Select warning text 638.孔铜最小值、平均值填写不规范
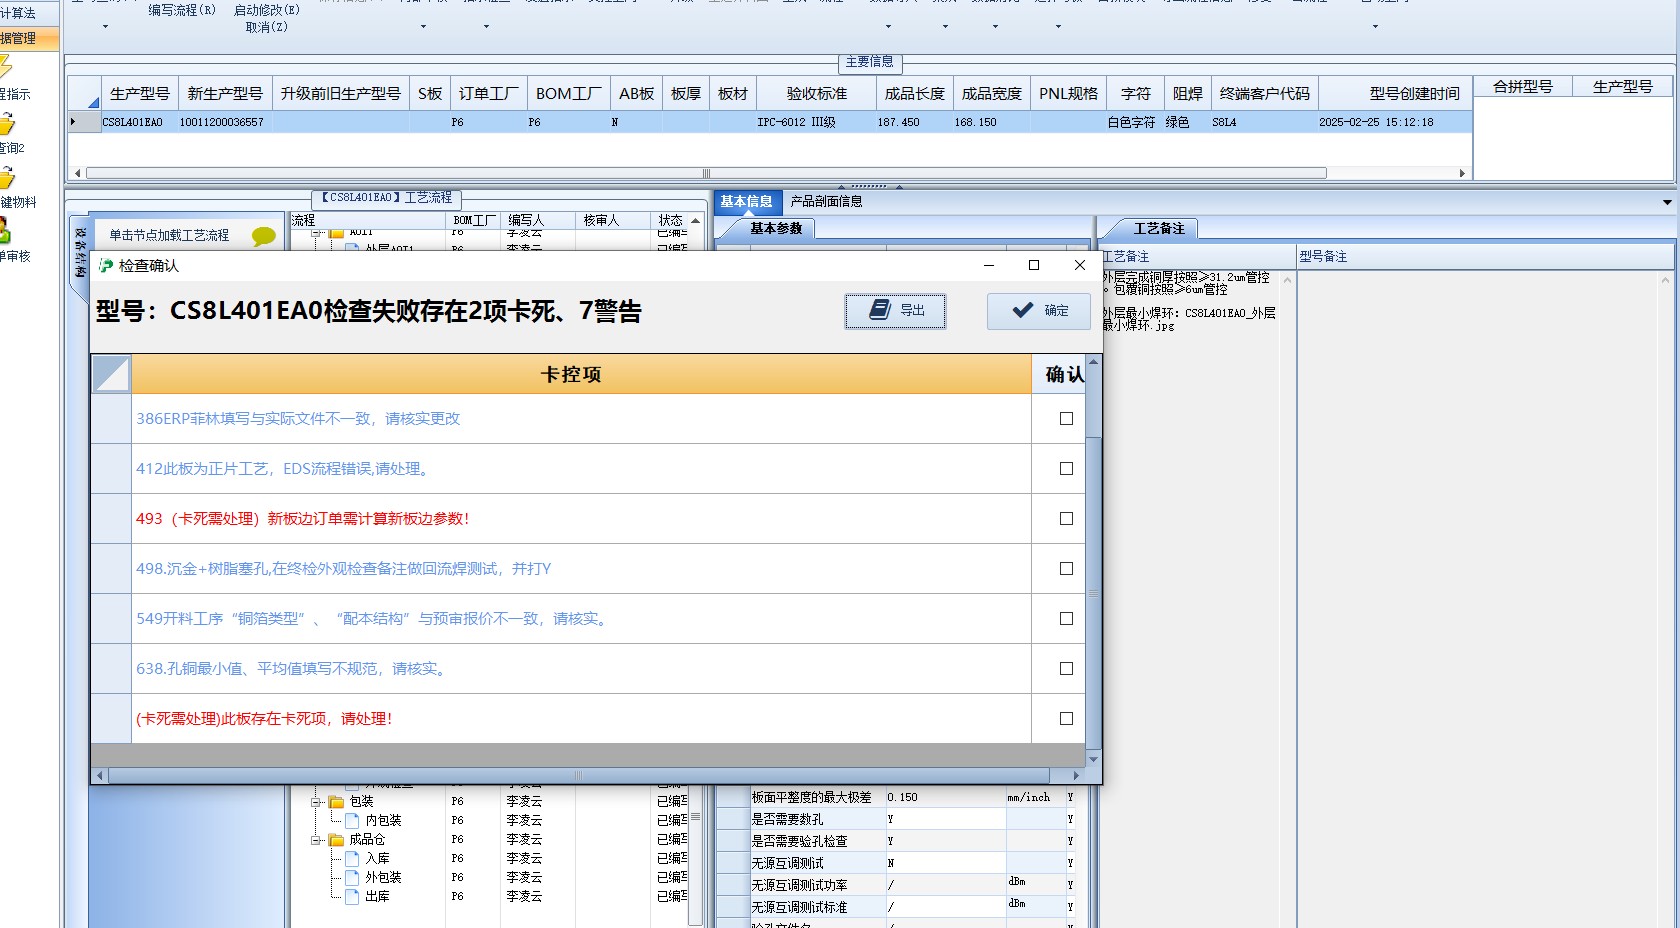 point(292,669)
